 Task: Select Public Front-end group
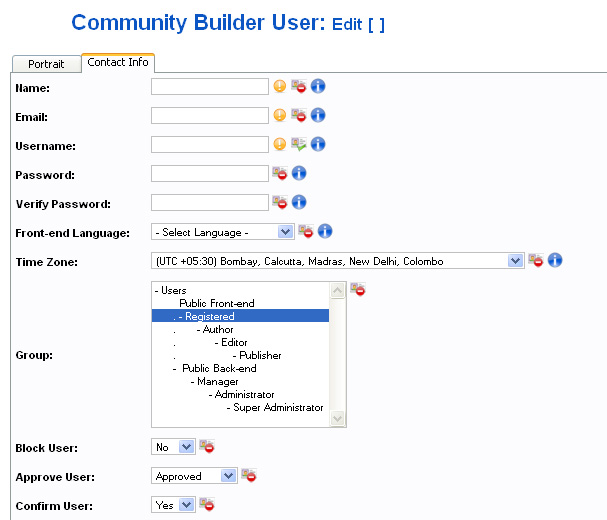(240, 303)
